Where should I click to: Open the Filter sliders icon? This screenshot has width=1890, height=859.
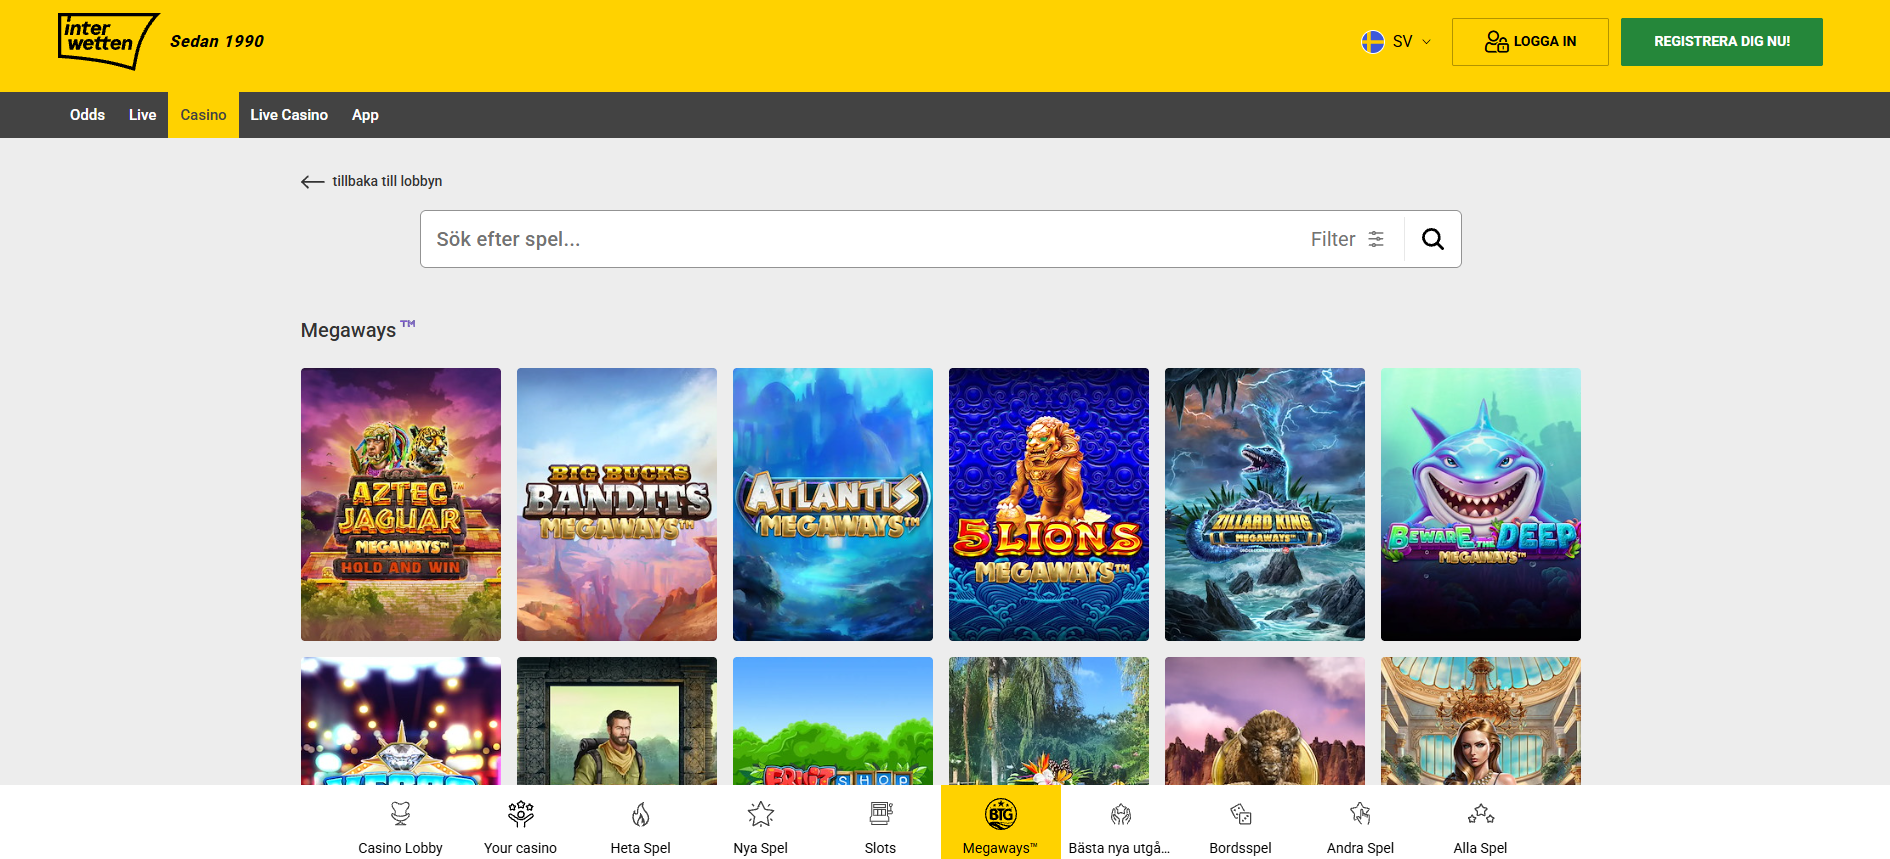1376,239
